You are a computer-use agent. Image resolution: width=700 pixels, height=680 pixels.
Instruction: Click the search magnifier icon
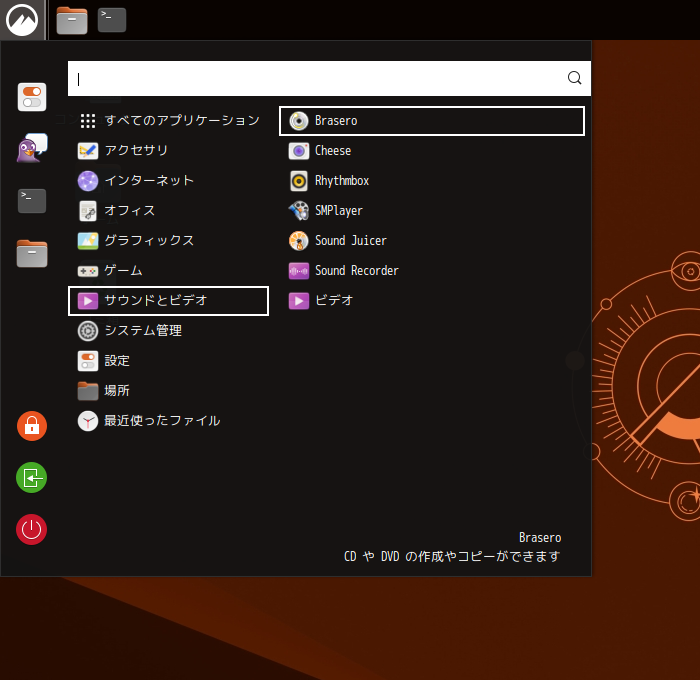click(x=575, y=78)
